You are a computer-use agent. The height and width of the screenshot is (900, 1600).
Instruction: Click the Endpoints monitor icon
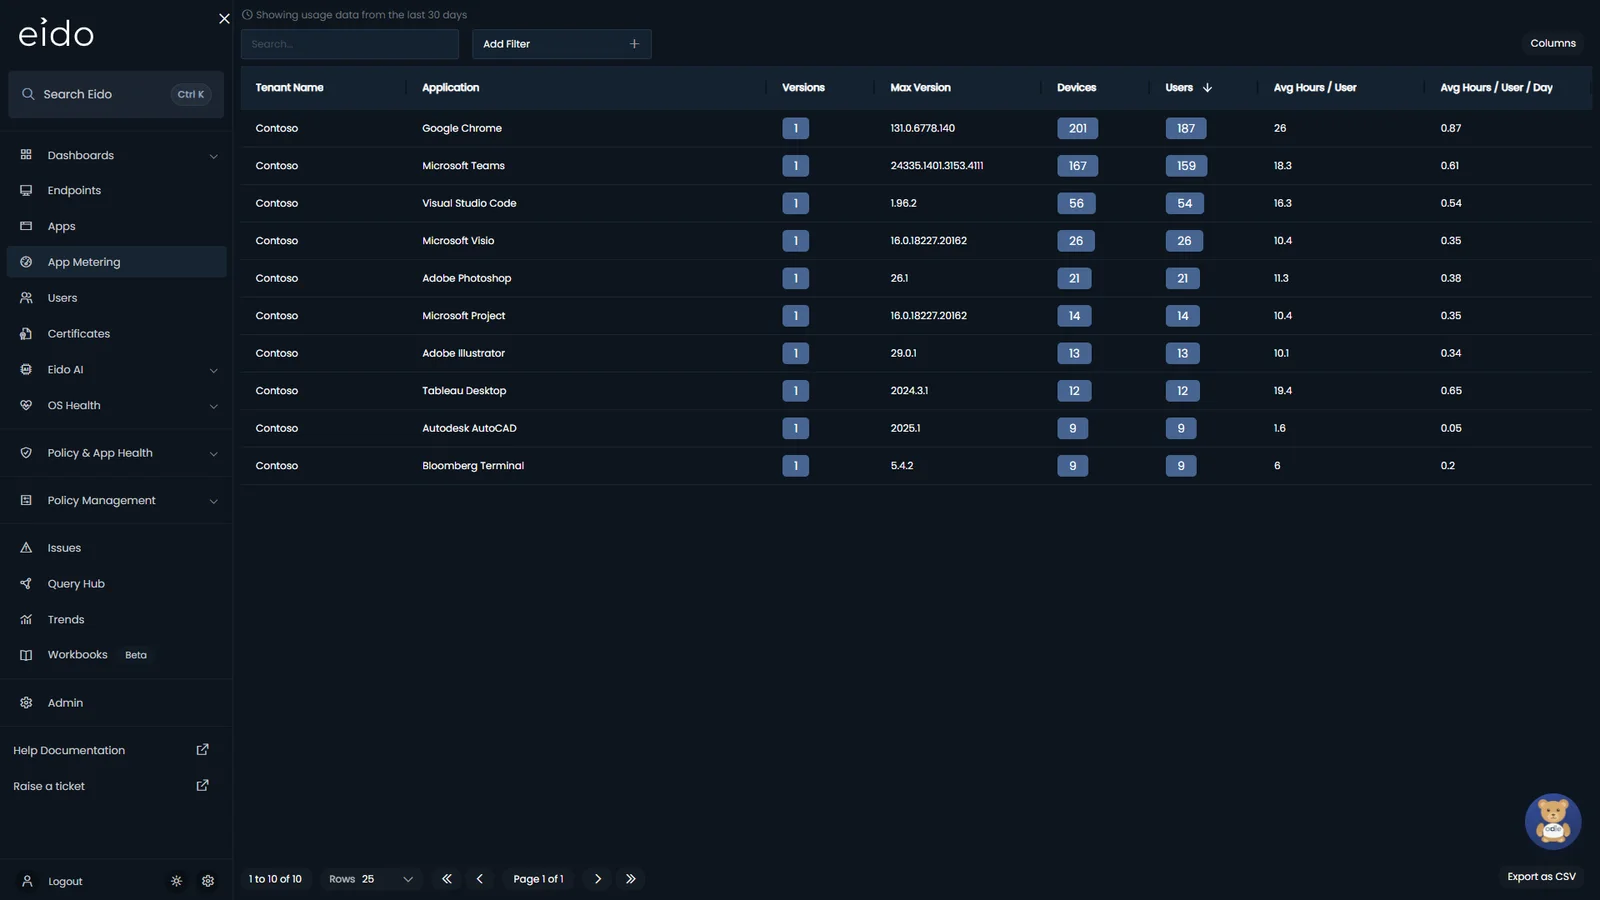[26, 190]
